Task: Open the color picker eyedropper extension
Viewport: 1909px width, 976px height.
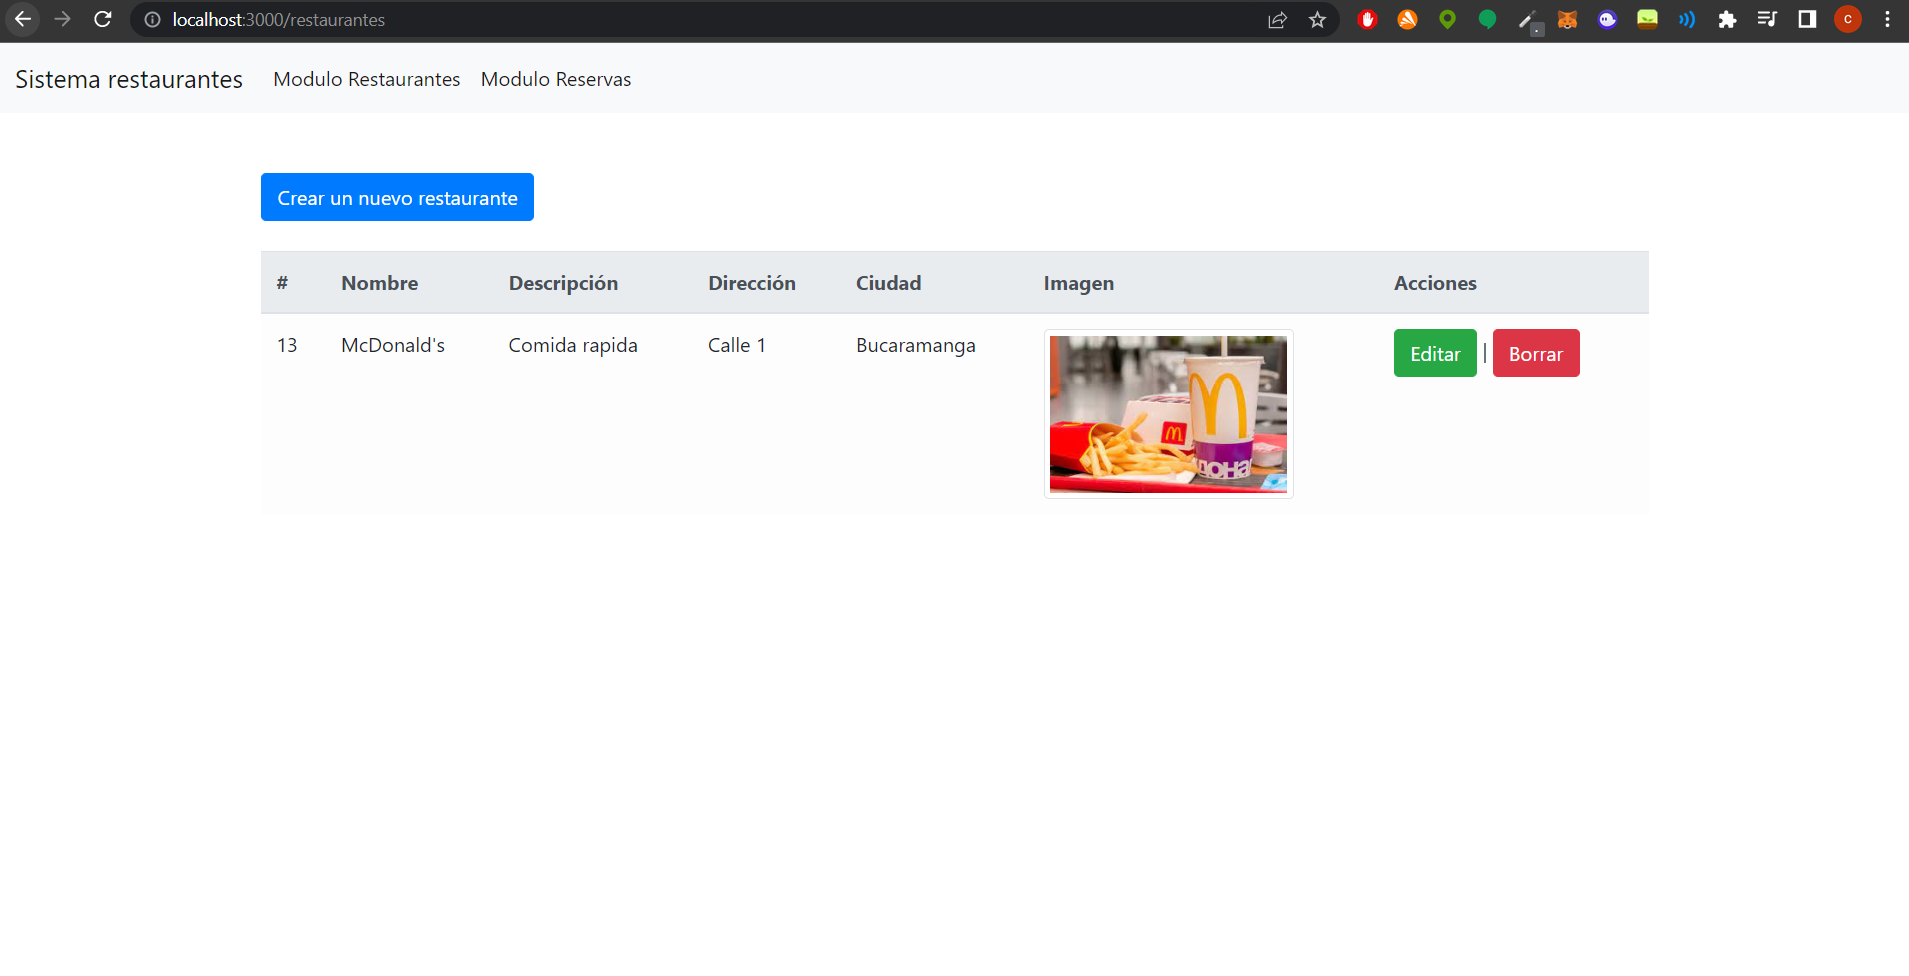Action: [1528, 20]
